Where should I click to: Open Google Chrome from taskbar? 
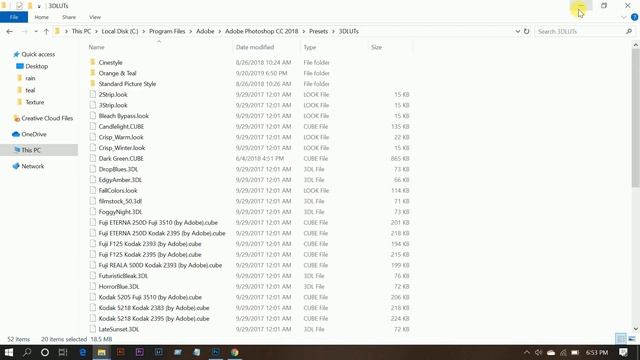pyautogui.click(x=235, y=352)
